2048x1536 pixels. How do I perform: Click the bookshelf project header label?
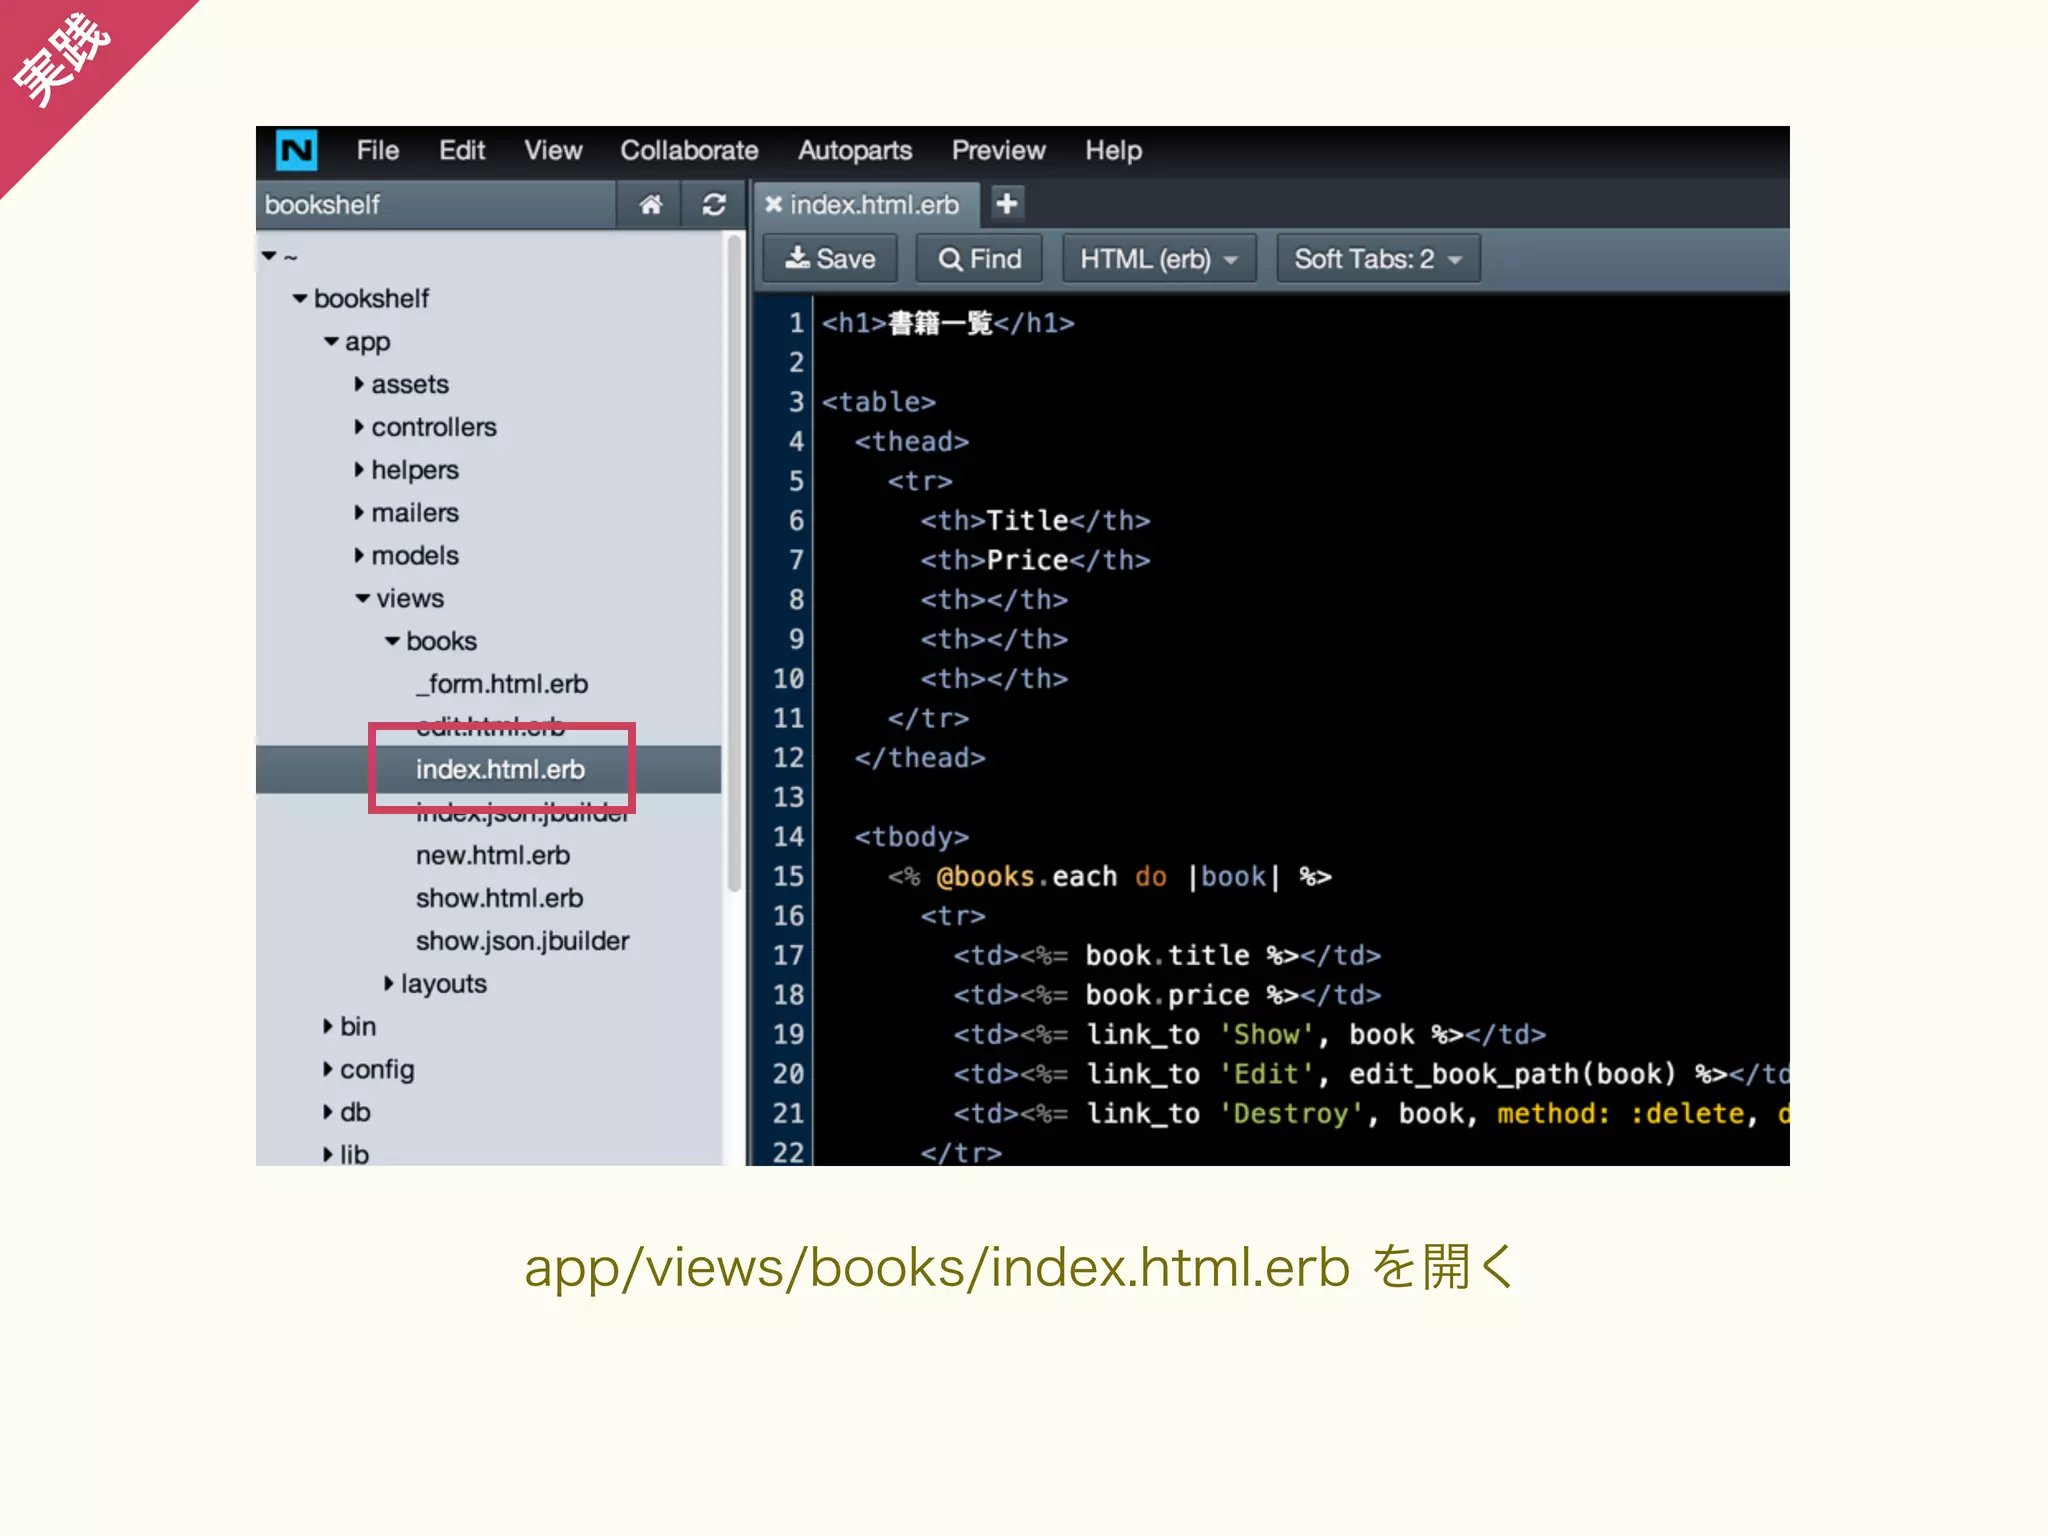coord(322,205)
